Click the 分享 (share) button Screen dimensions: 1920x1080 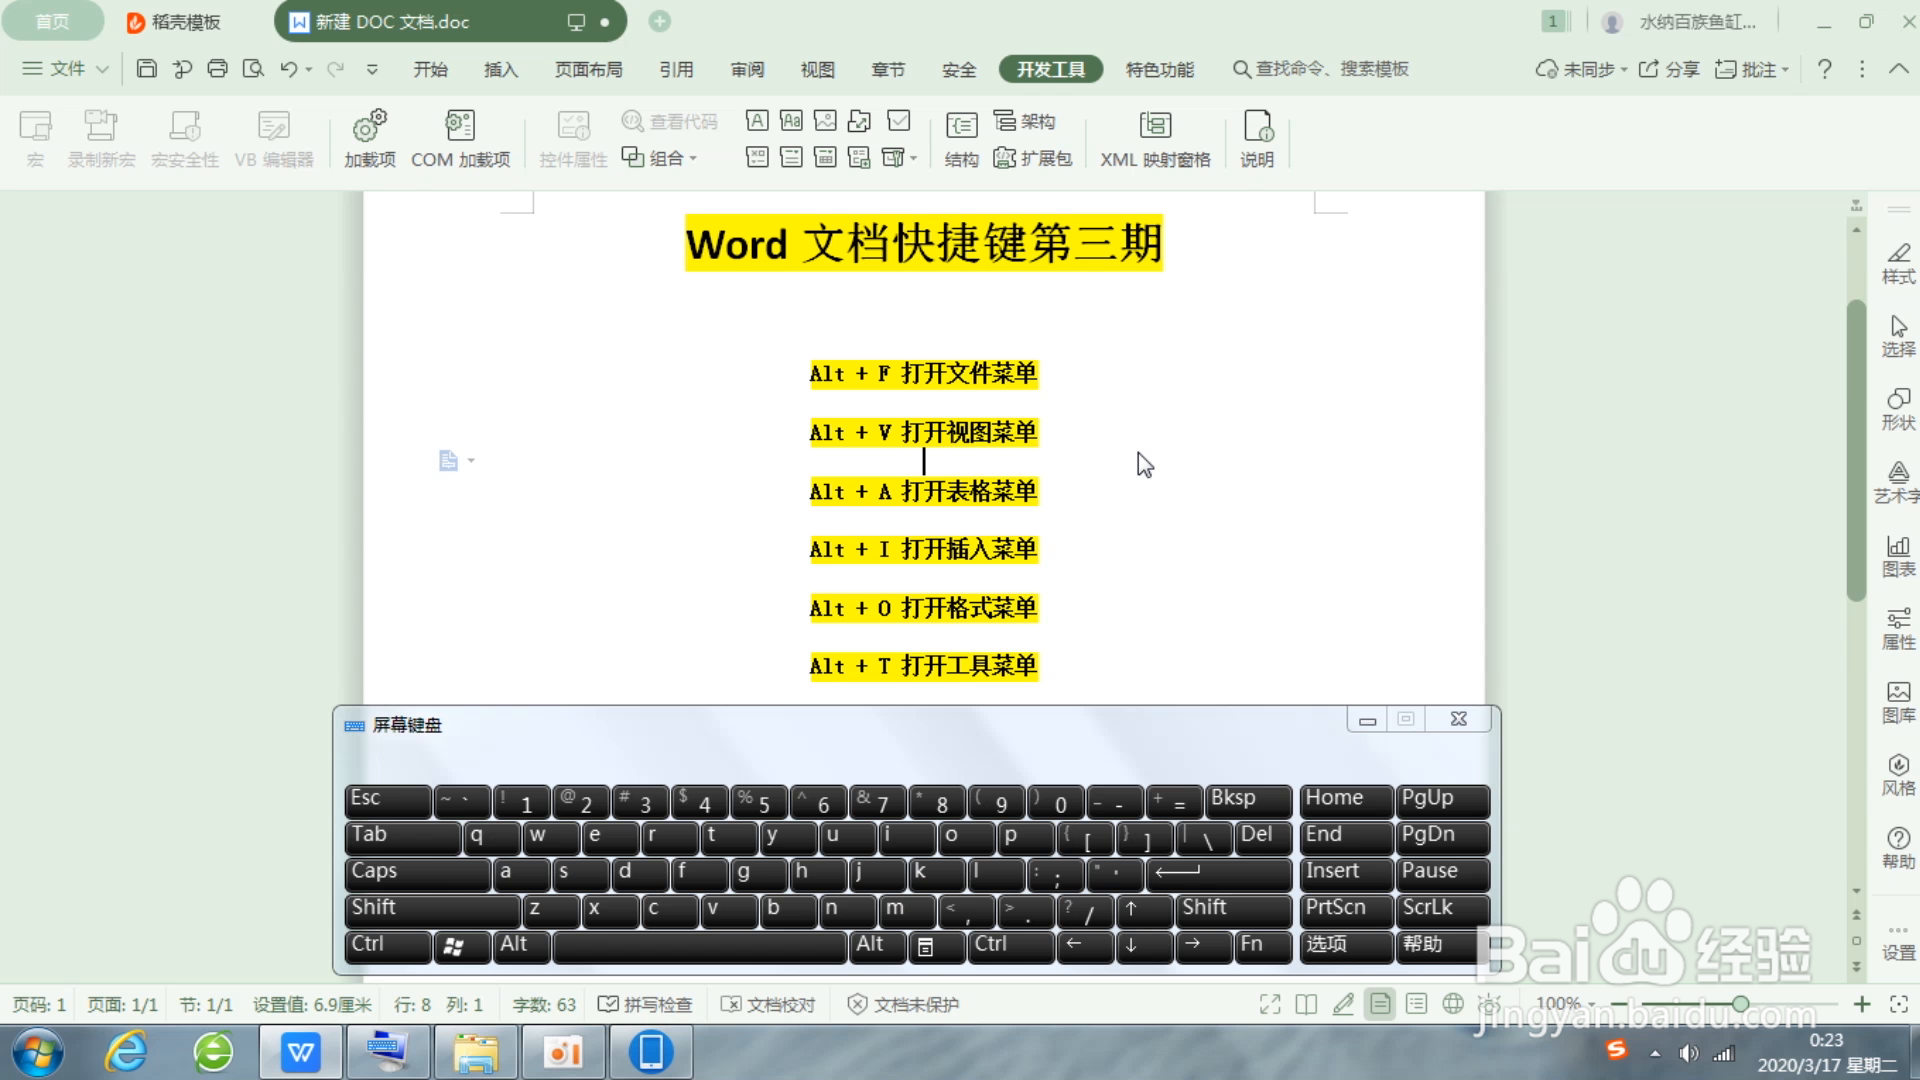pos(1677,69)
